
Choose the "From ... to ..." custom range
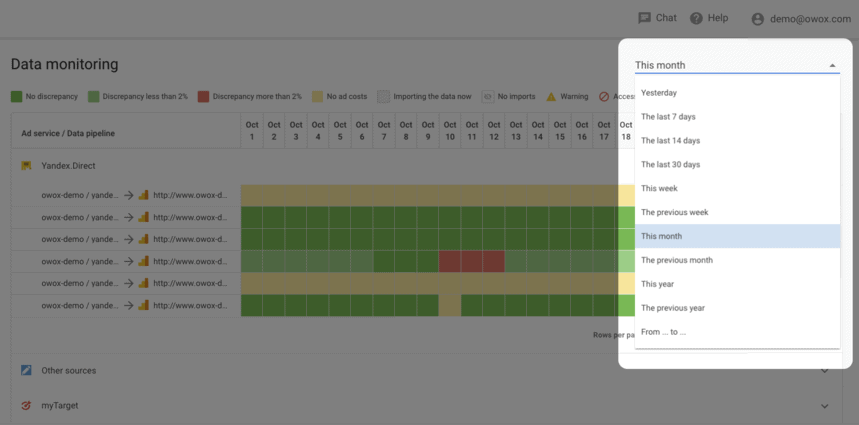[664, 332]
